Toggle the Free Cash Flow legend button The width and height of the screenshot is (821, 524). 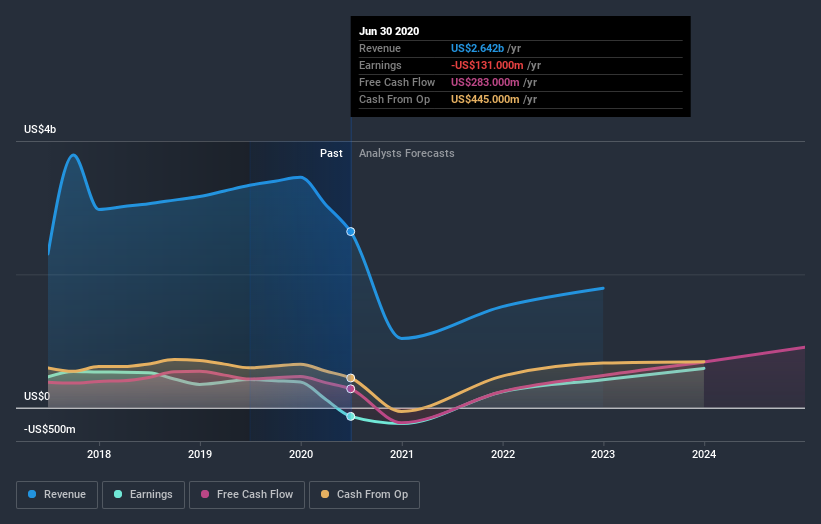(247, 495)
